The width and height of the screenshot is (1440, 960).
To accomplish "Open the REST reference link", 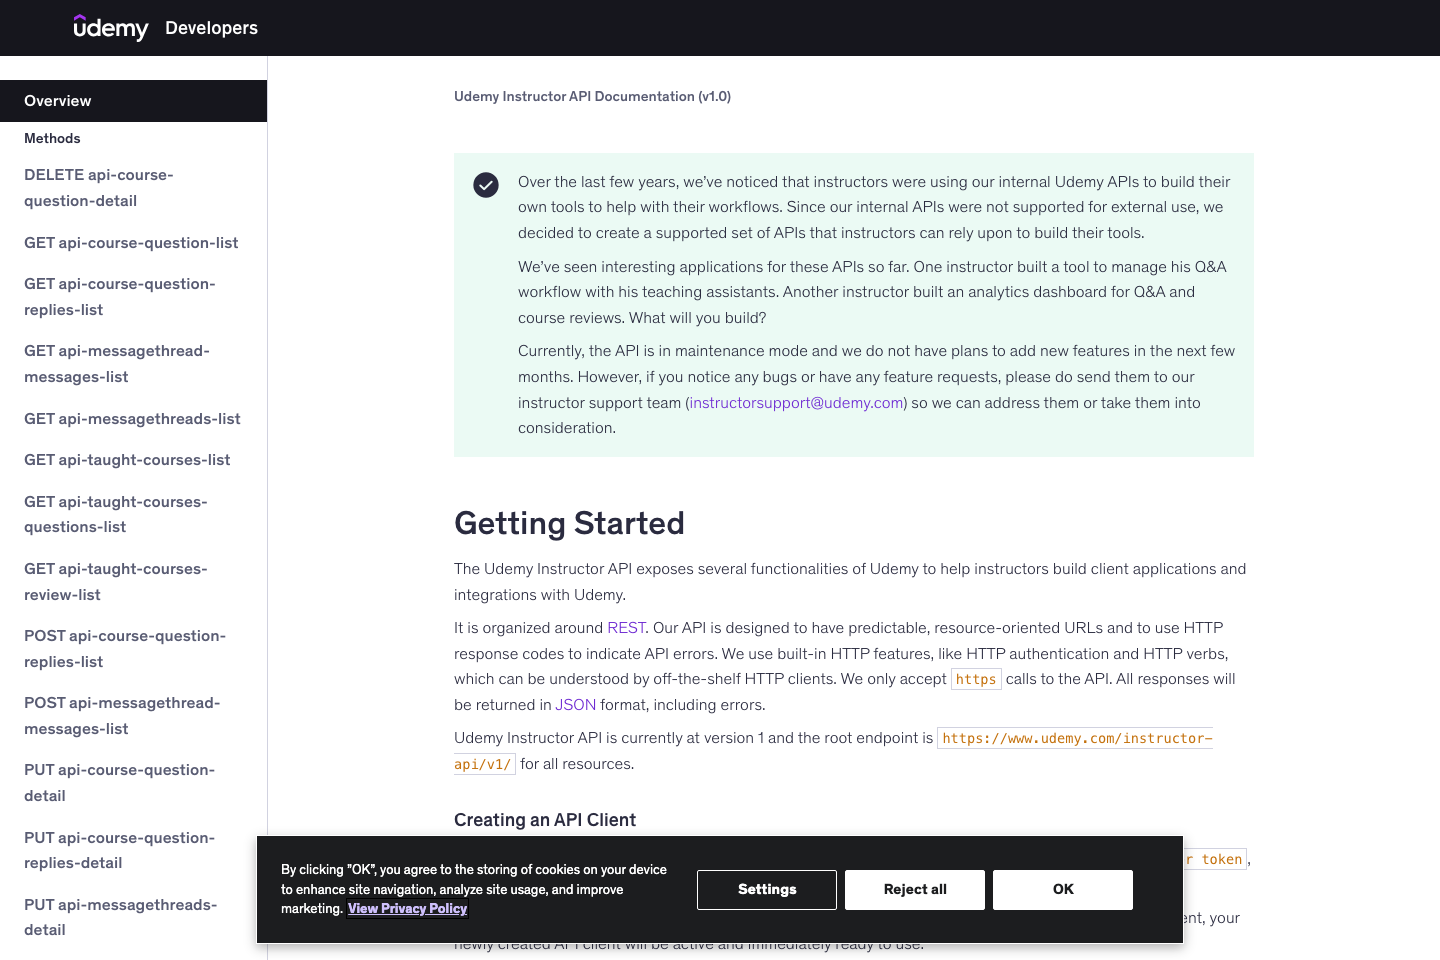I will [x=626, y=628].
